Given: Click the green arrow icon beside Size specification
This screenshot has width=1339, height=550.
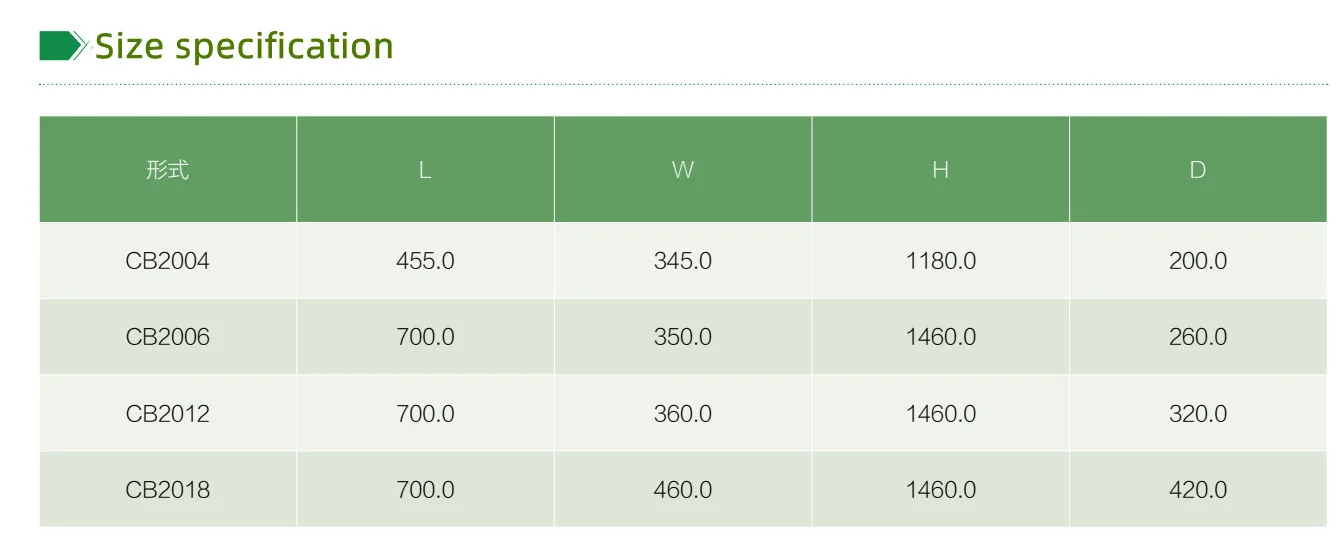Looking at the screenshot, I should tap(63, 46).
